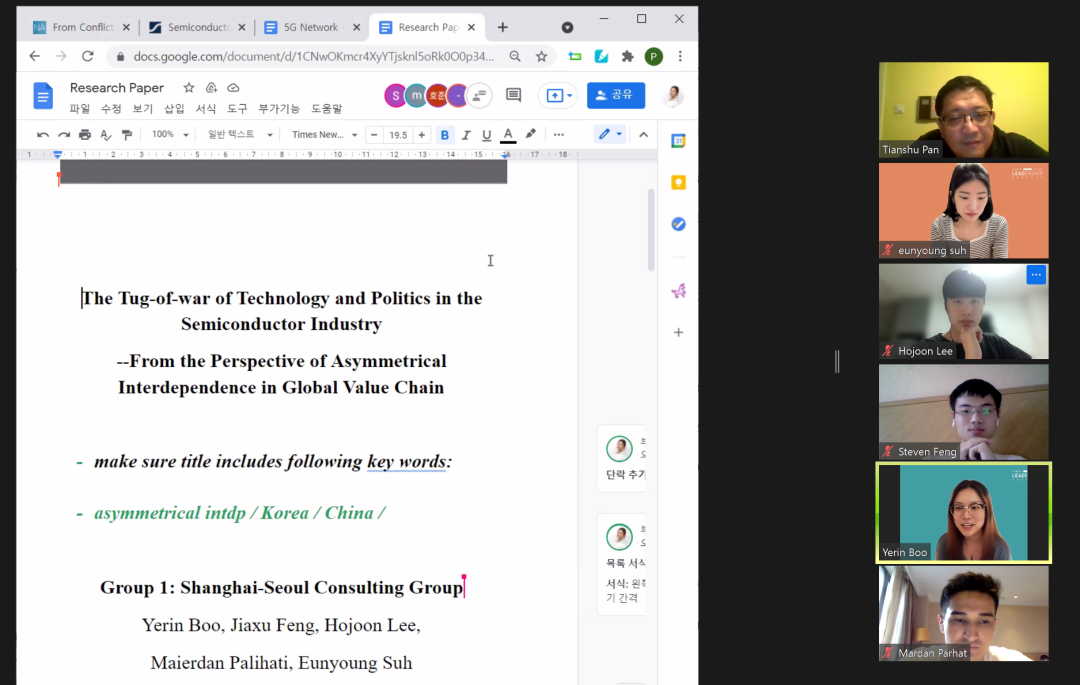Get add-ons with plus icon
1080x685 pixels.
(678, 333)
